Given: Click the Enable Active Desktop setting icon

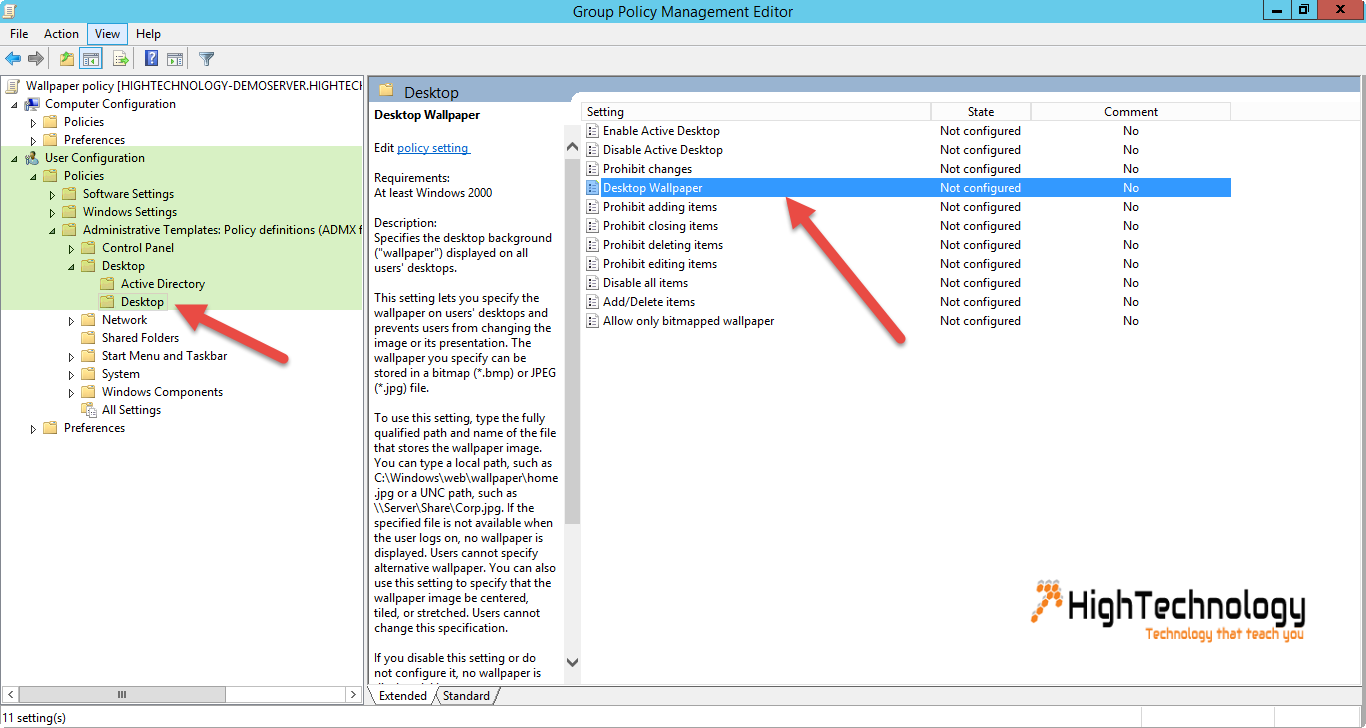Looking at the screenshot, I should (593, 131).
